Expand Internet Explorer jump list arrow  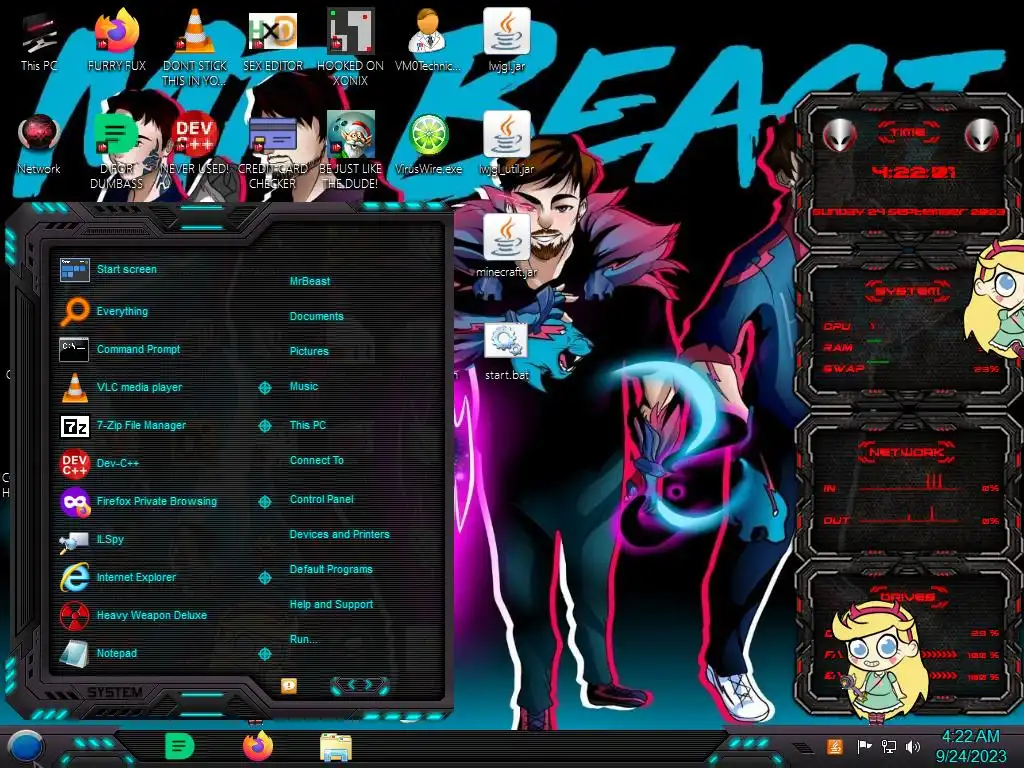264,577
